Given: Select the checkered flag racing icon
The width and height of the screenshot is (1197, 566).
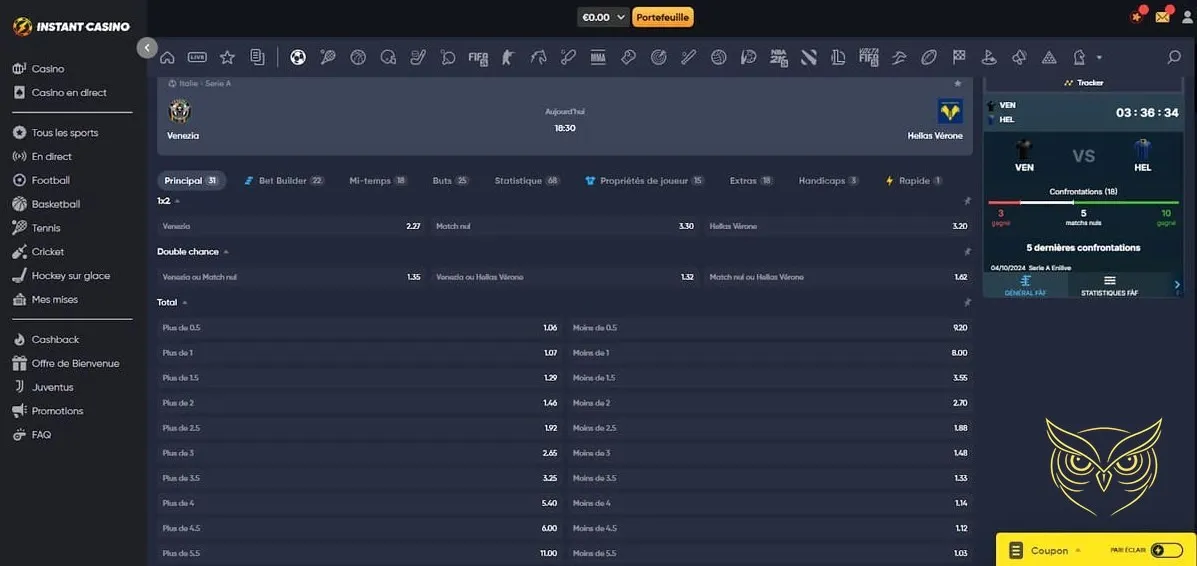Looking at the screenshot, I should tap(959, 57).
